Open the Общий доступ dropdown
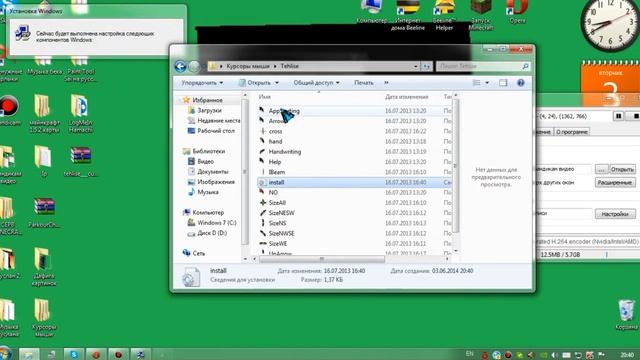640x360 pixels. coord(316,82)
